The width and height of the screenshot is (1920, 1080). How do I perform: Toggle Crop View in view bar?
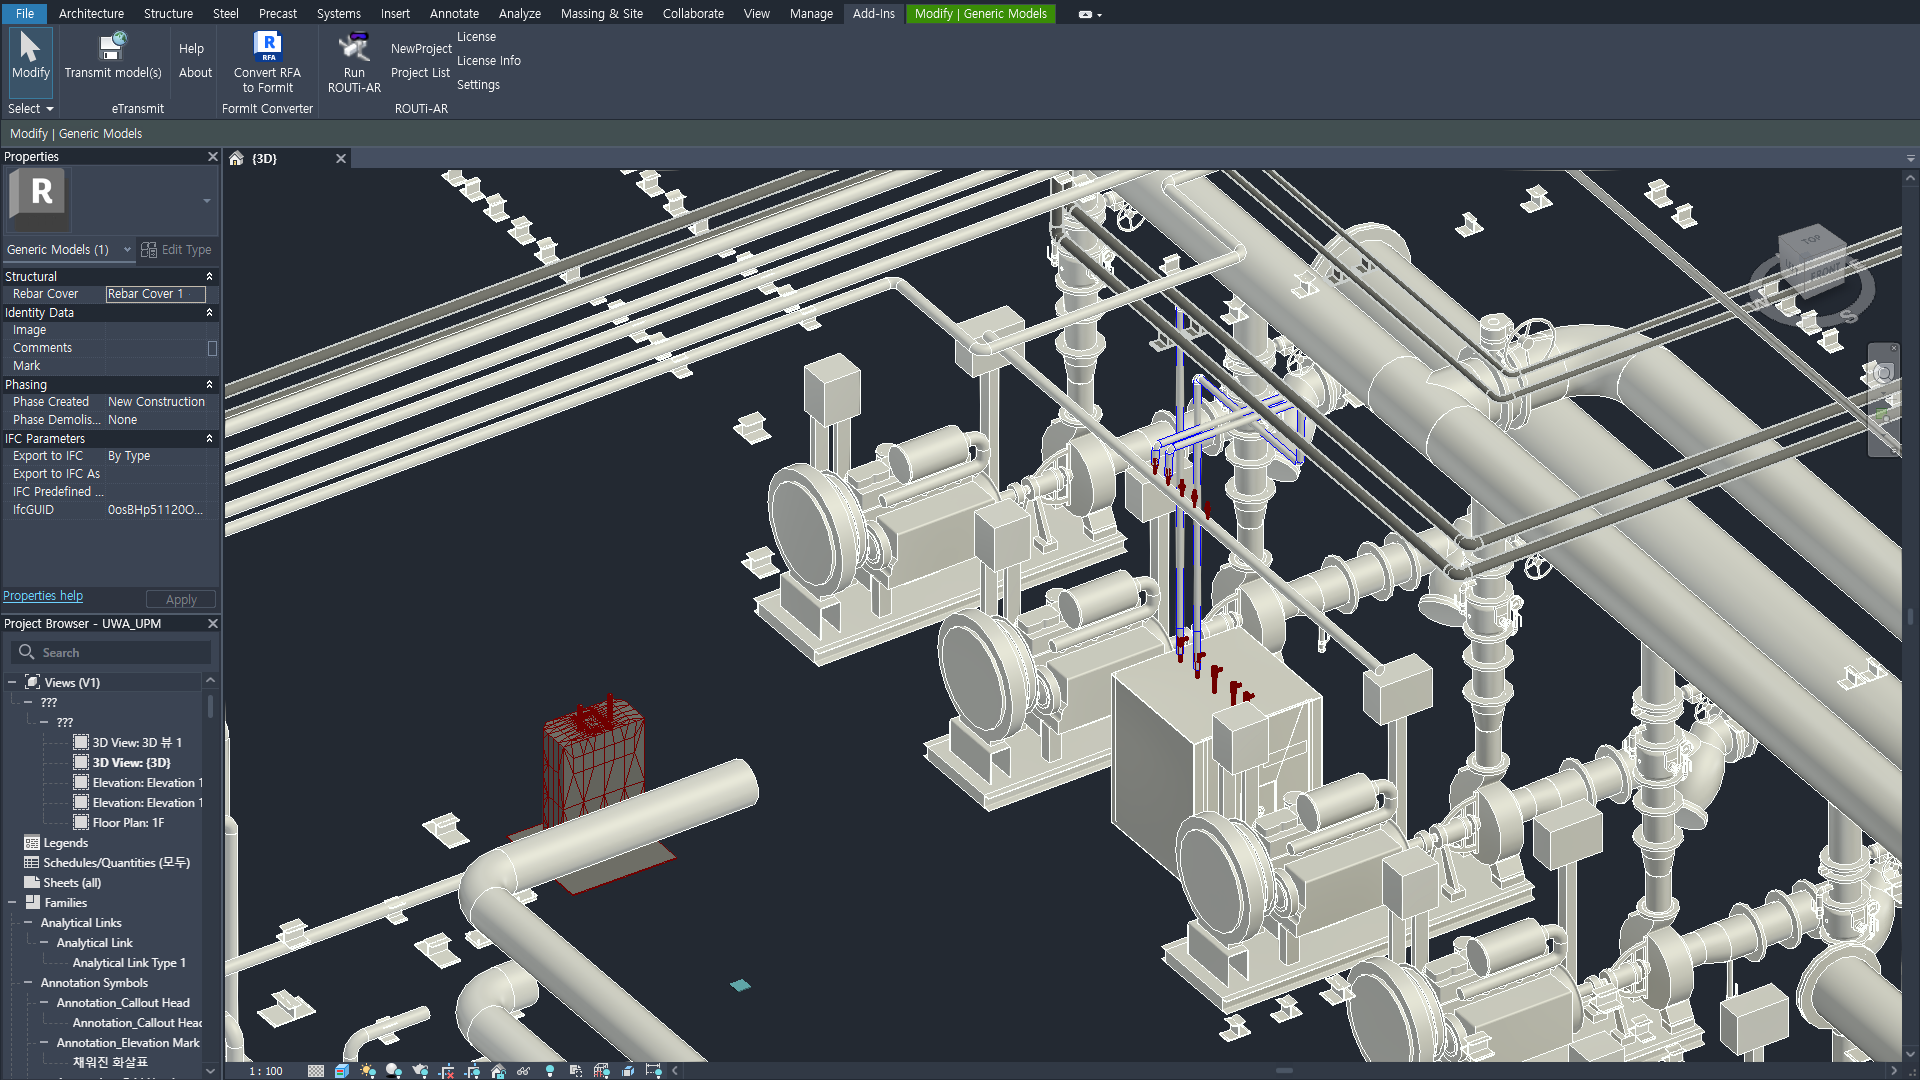coord(446,1071)
